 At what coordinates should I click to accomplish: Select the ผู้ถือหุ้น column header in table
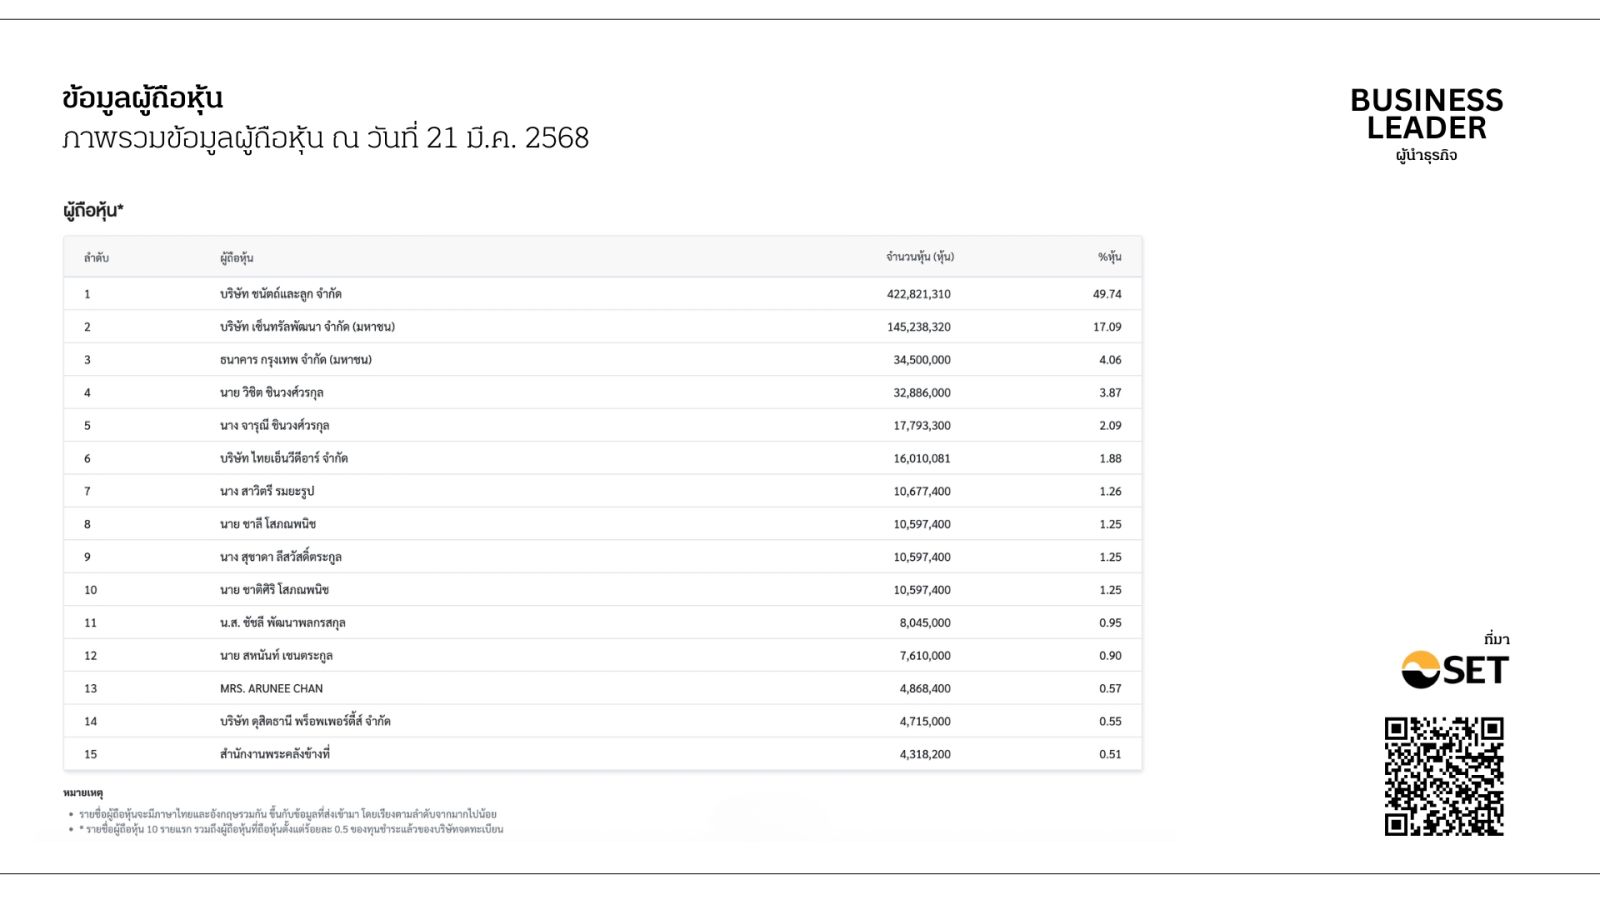(237, 258)
